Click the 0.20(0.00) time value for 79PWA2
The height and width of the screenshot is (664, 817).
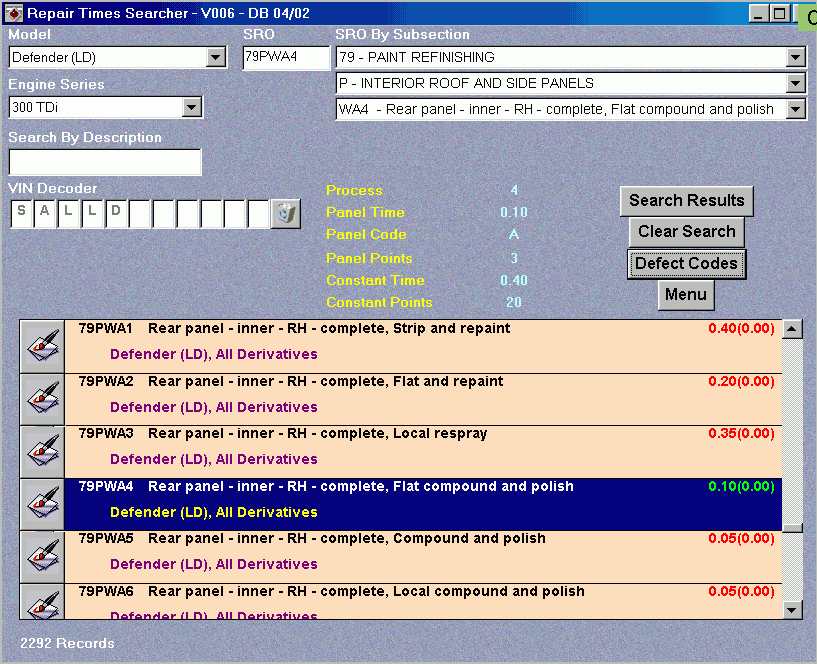tap(741, 382)
